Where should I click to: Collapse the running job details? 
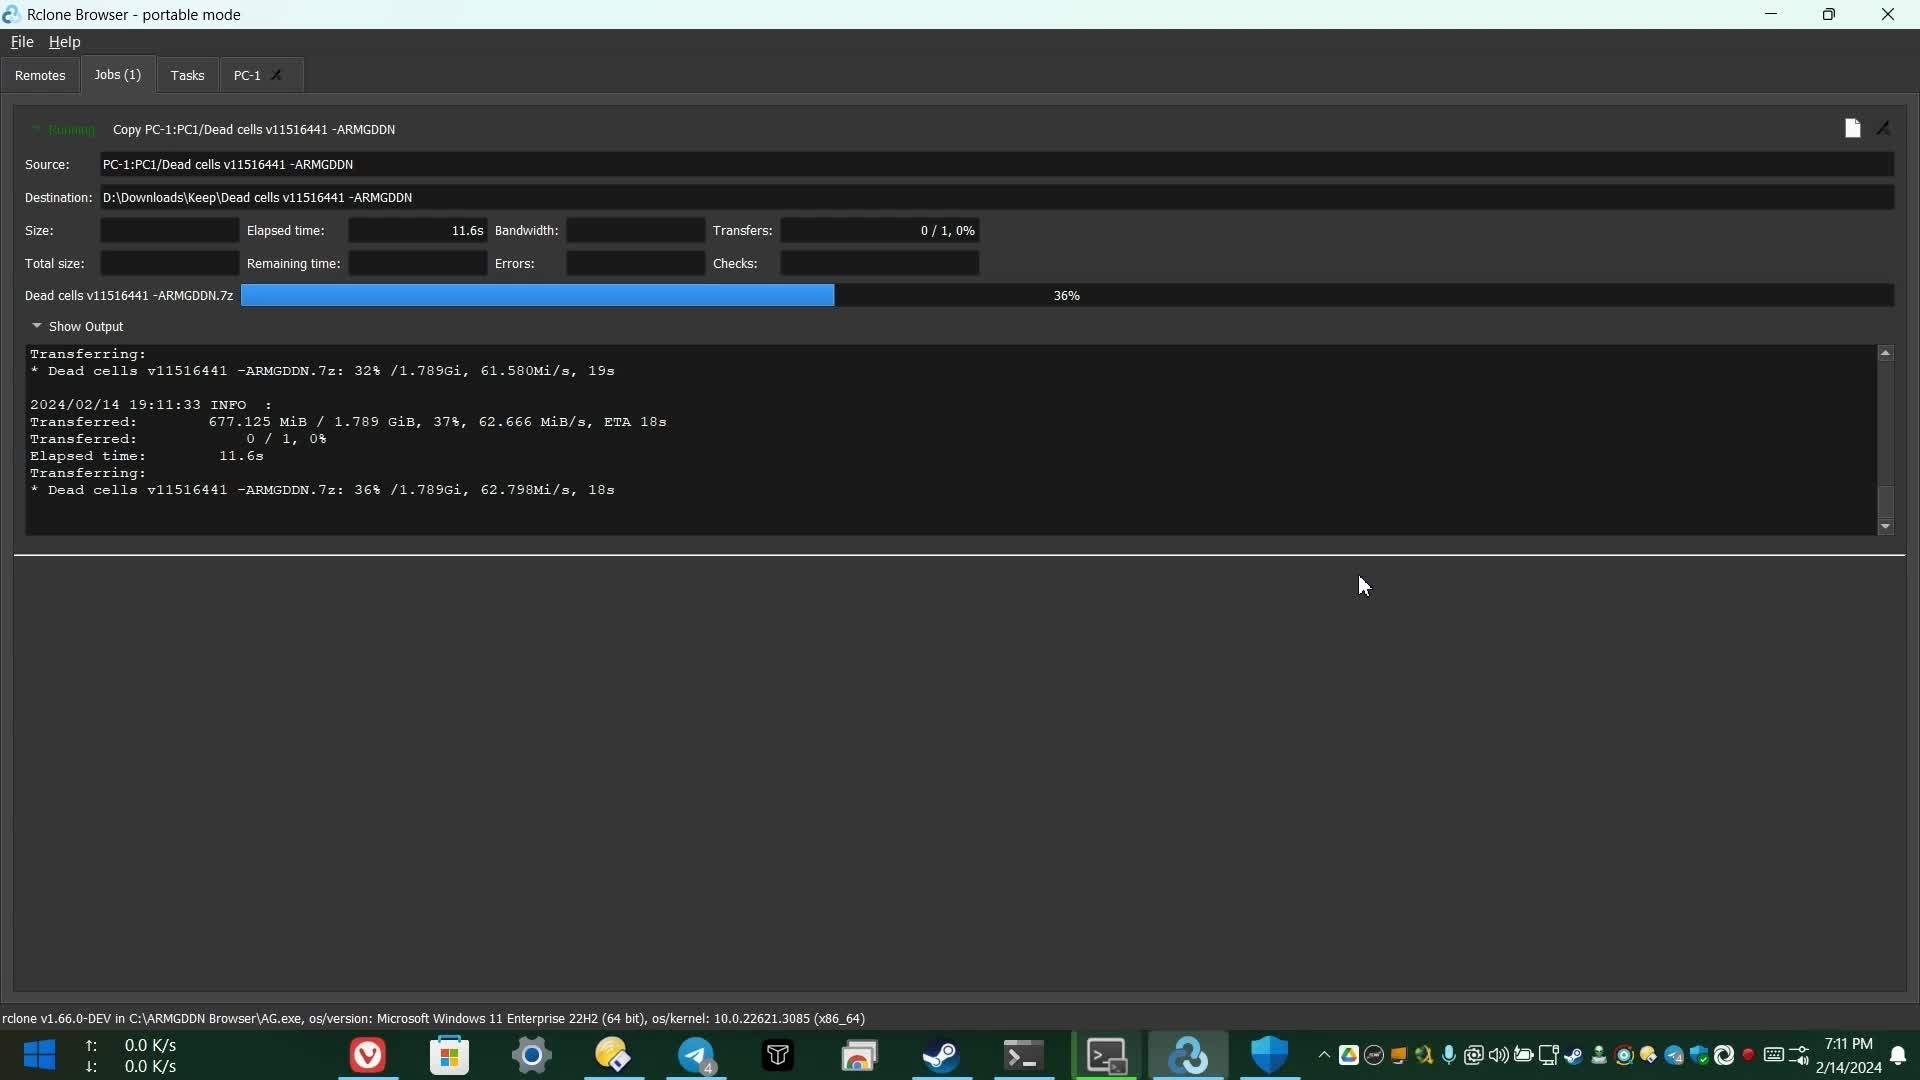tap(37, 129)
